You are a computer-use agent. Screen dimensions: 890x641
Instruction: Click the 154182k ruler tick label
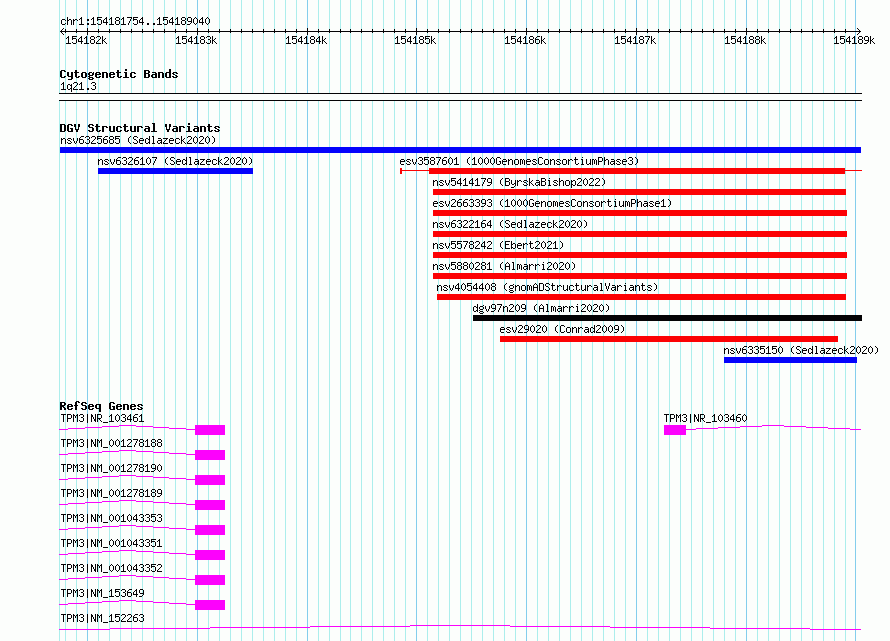coord(86,40)
